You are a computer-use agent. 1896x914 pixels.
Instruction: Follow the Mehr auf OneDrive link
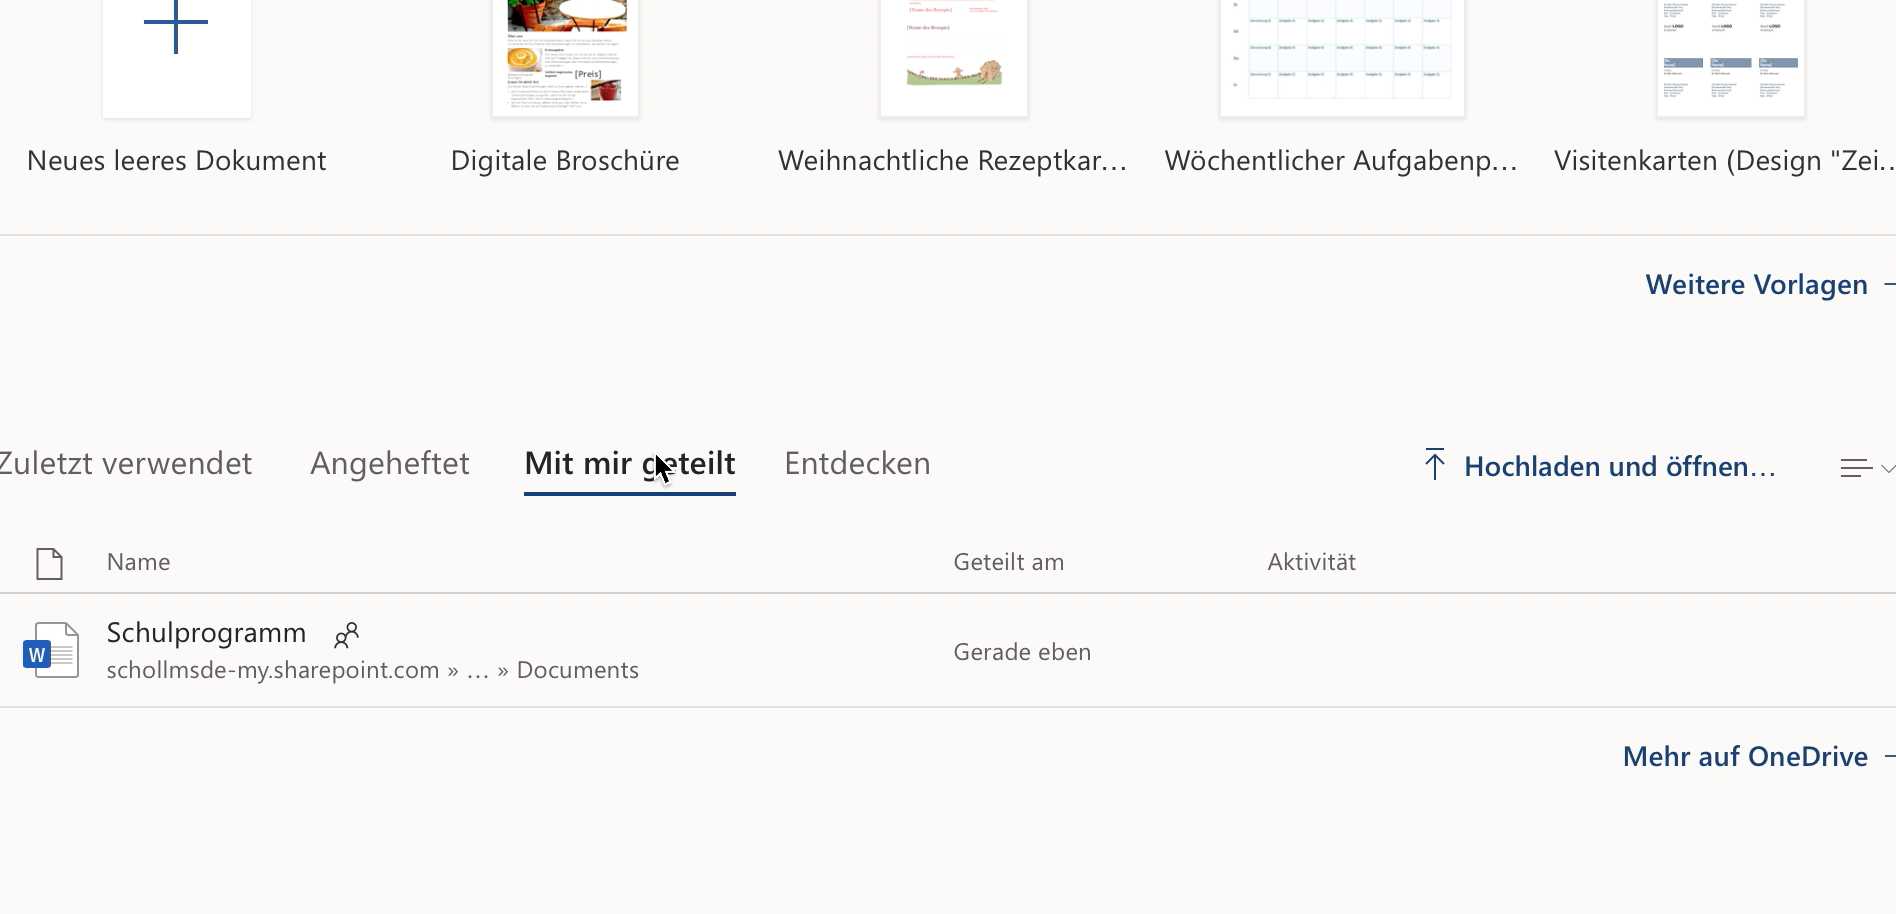1745,757
